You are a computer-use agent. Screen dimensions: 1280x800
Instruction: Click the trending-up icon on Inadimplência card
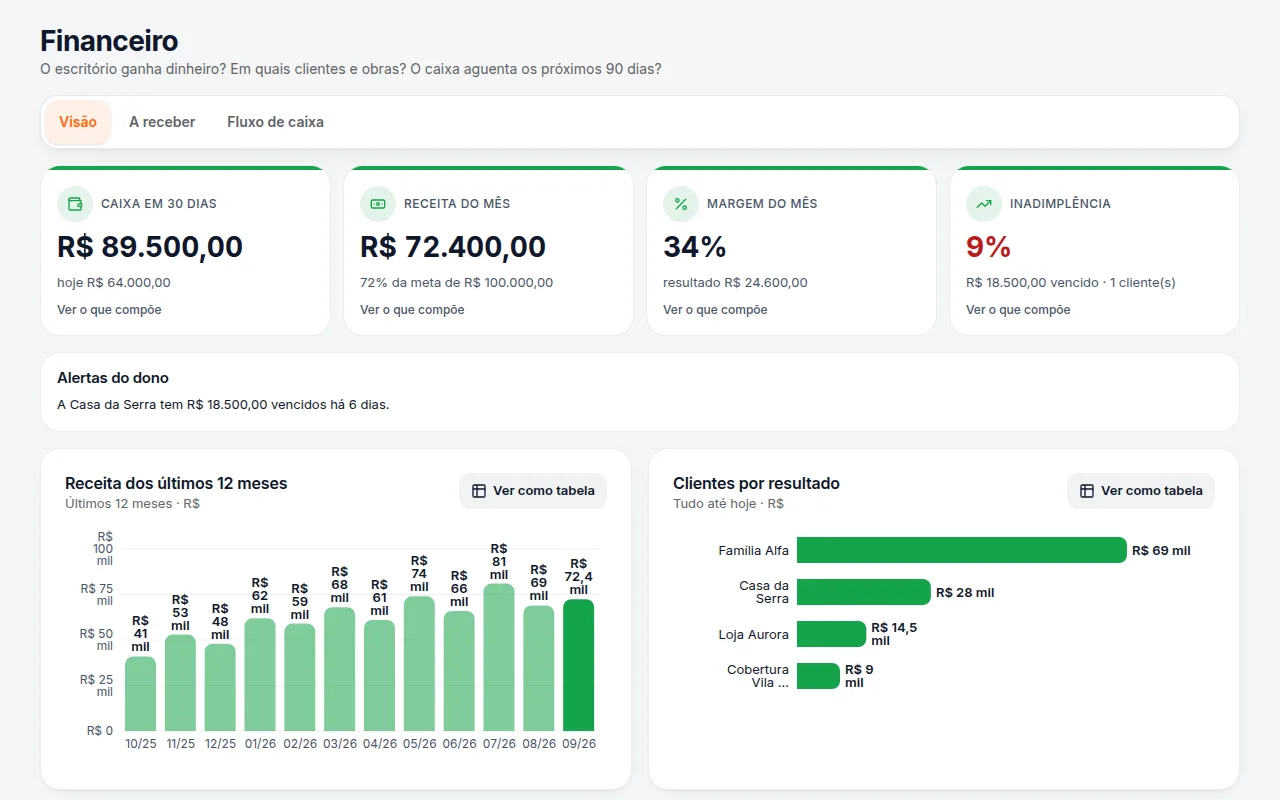click(984, 204)
